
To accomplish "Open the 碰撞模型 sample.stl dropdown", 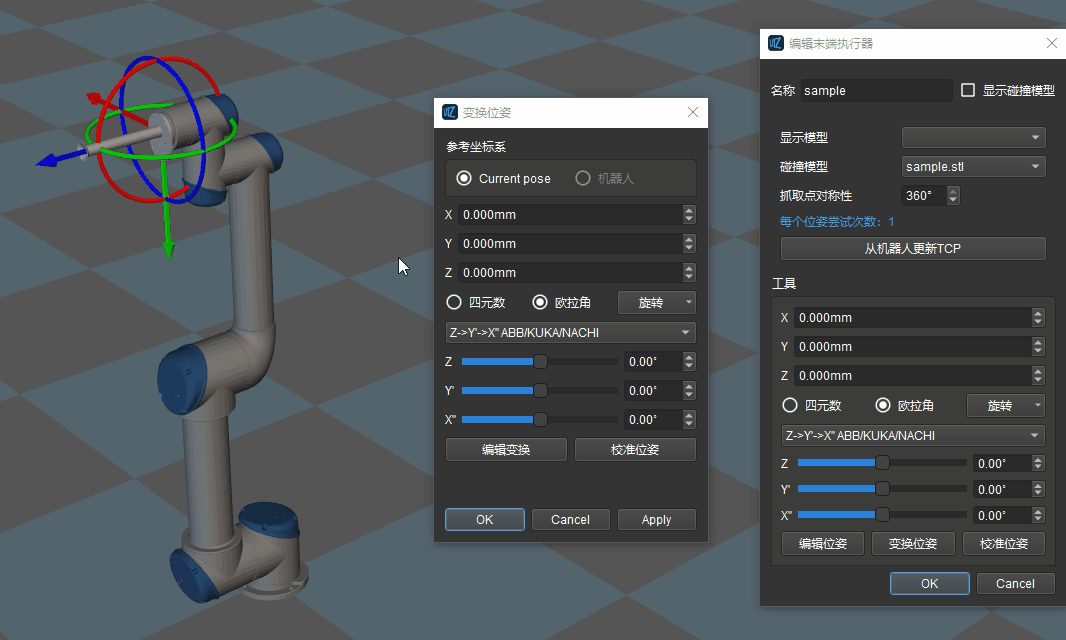I will point(973,166).
